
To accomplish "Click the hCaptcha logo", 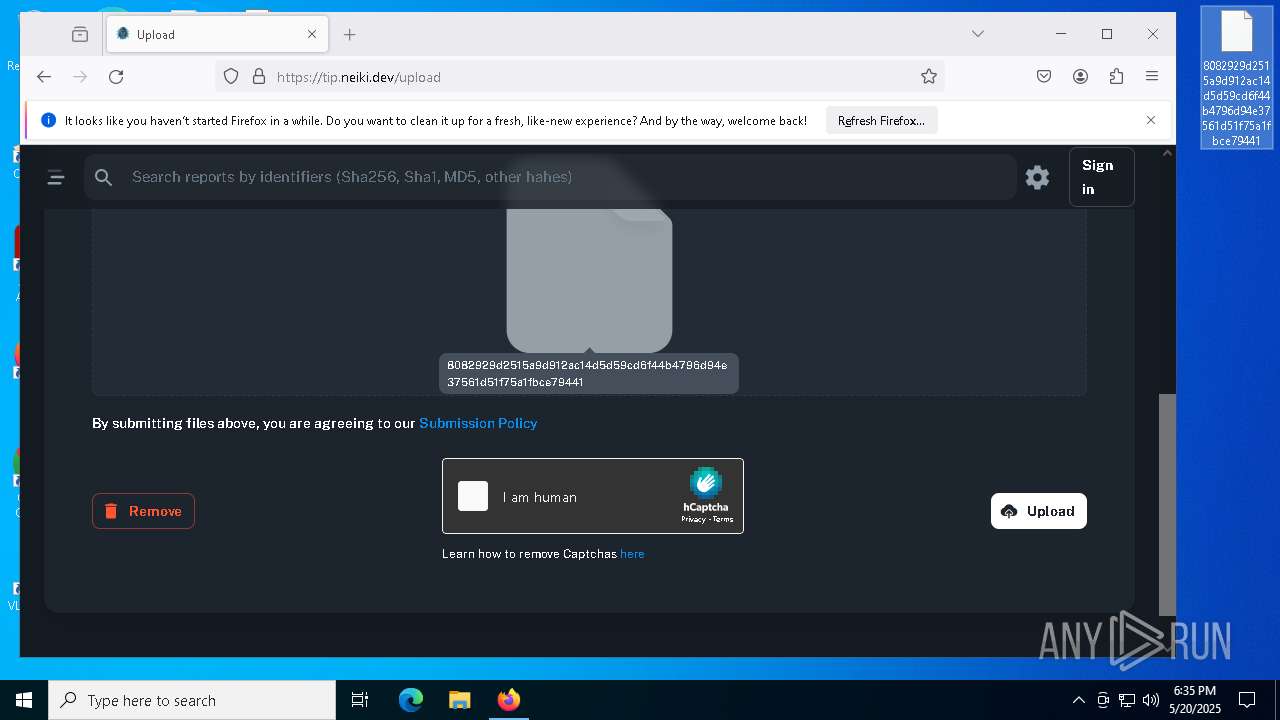I will point(706,483).
